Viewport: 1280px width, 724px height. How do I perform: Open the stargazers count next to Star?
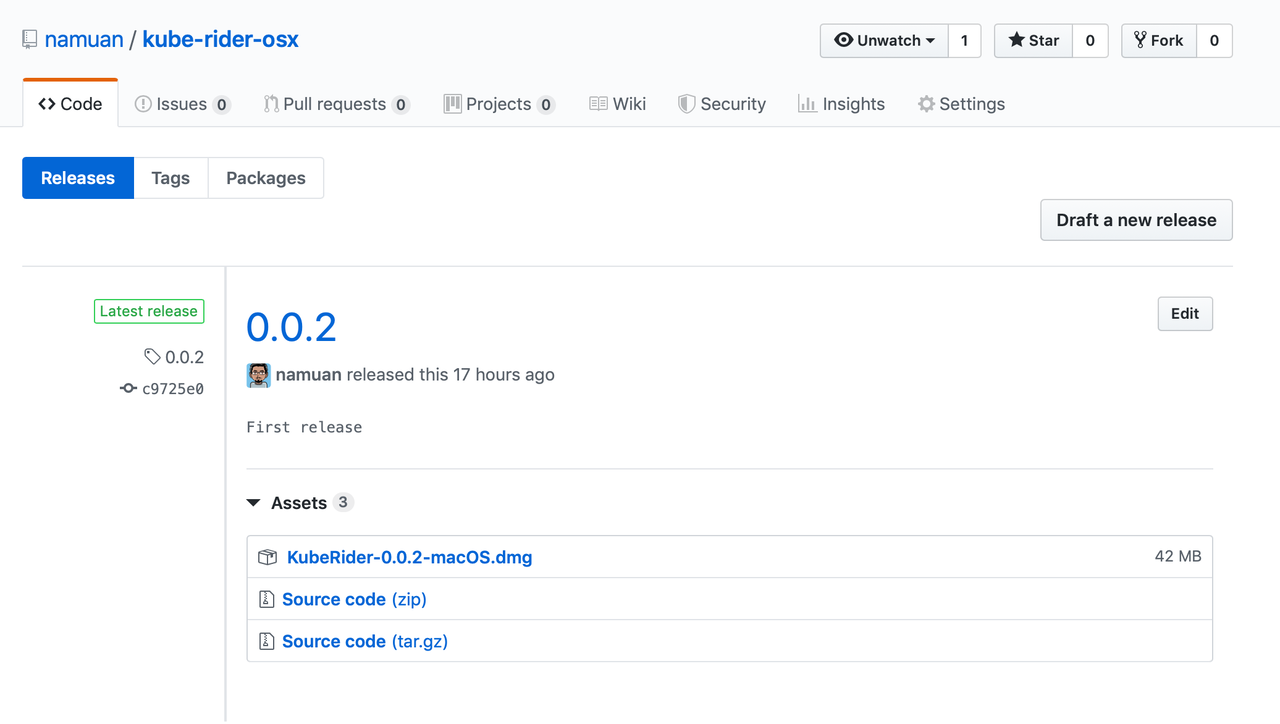[1090, 40]
